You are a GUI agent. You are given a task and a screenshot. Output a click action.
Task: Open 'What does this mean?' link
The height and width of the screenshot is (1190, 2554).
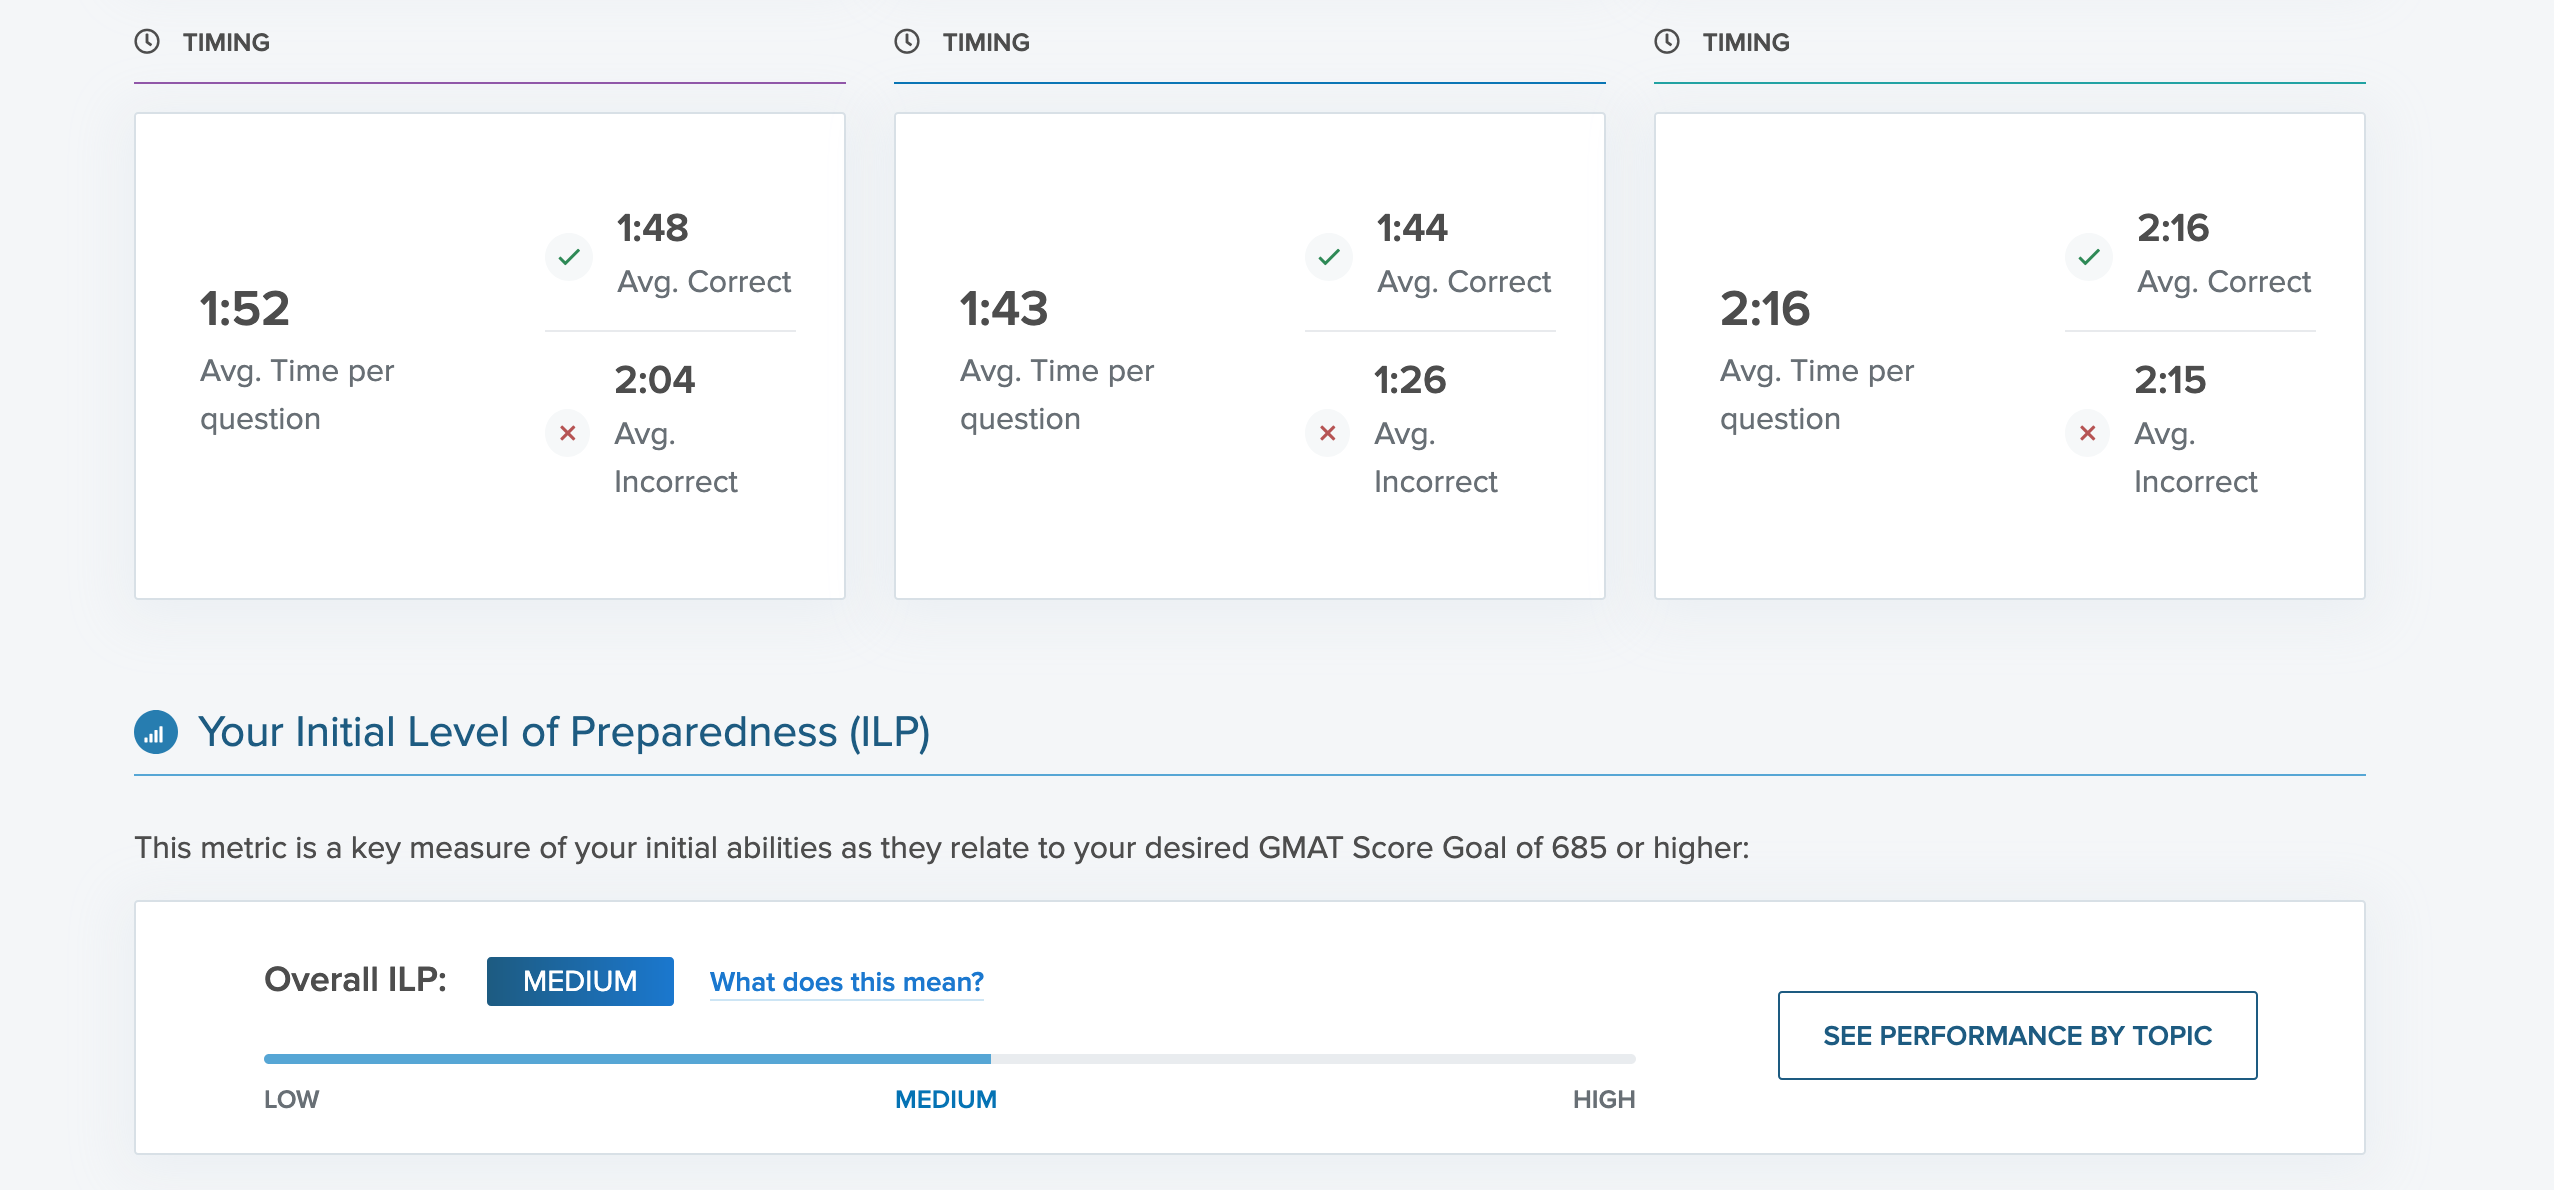click(846, 982)
